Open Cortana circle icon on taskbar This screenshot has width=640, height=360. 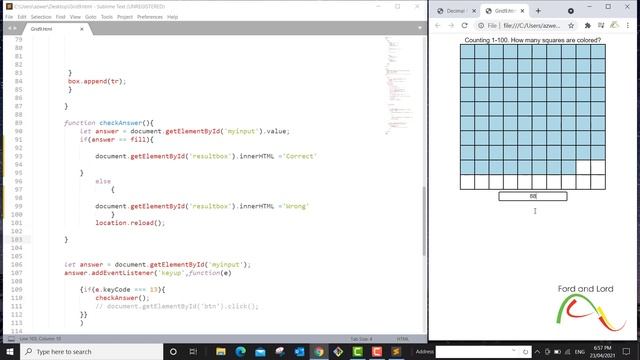pyautogui.click(x=173, y=351)
